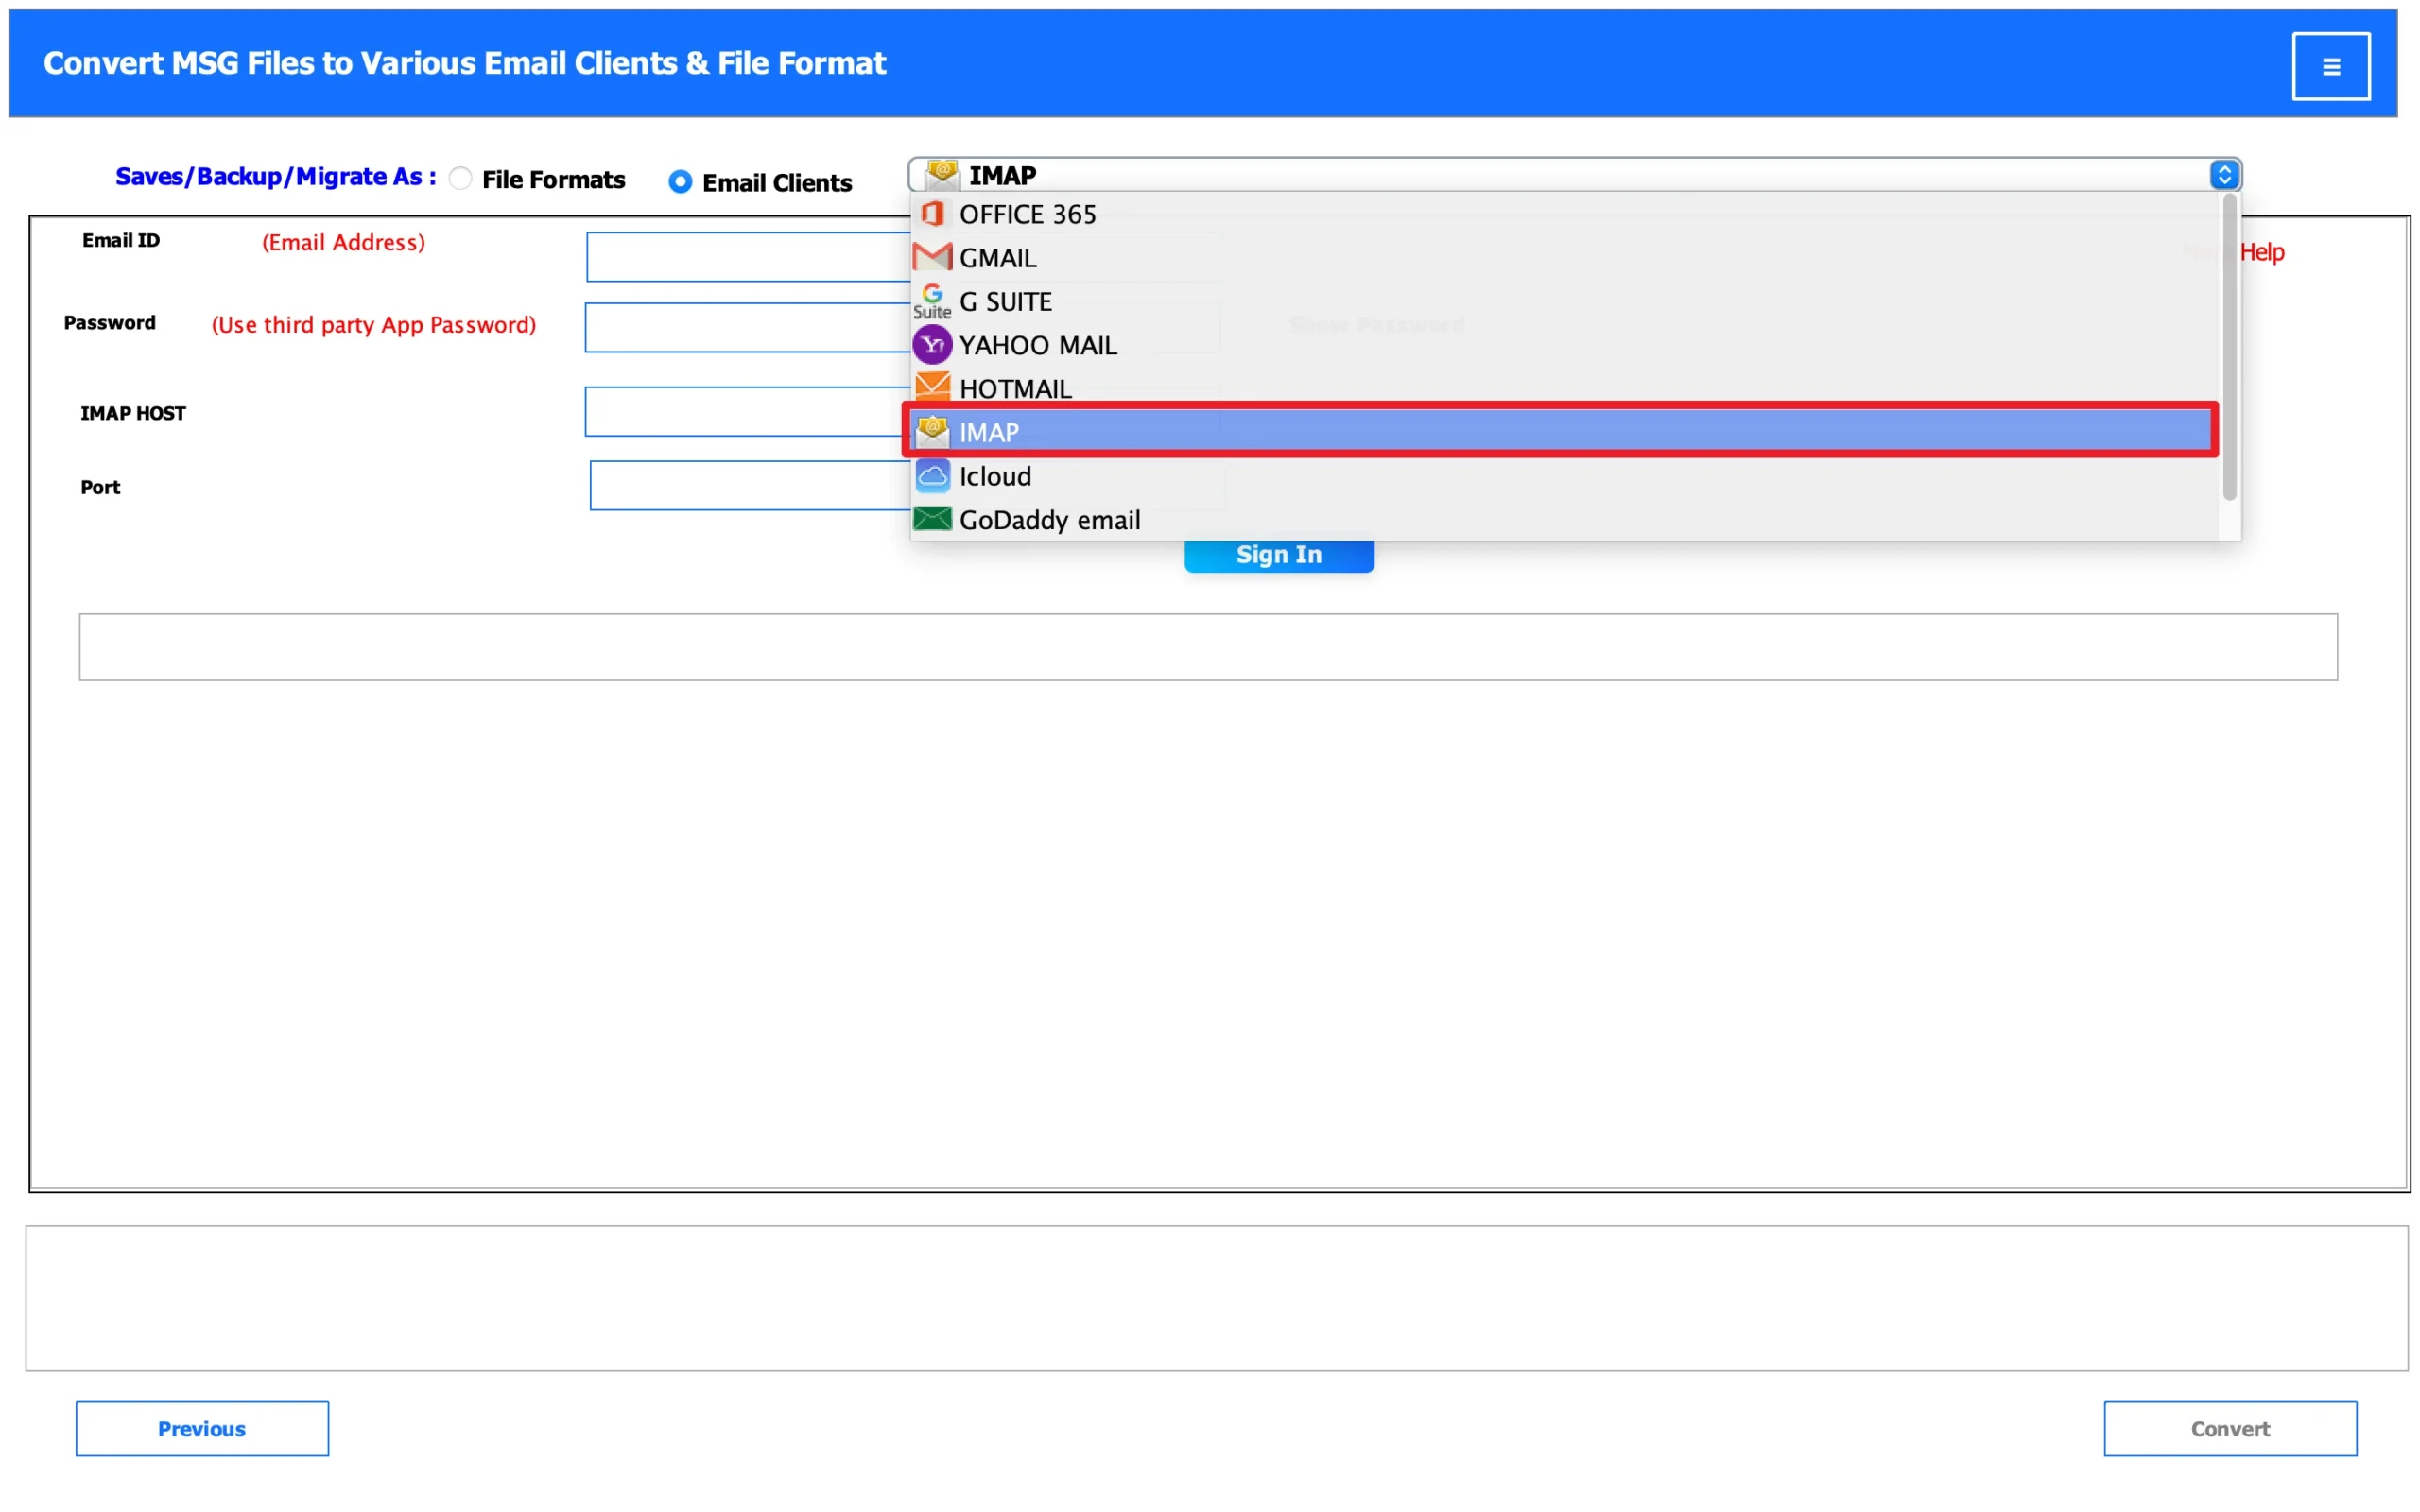The image size is (2420, 1512).
Task: Select the Email Clients radio button
Action: [680, 182]
